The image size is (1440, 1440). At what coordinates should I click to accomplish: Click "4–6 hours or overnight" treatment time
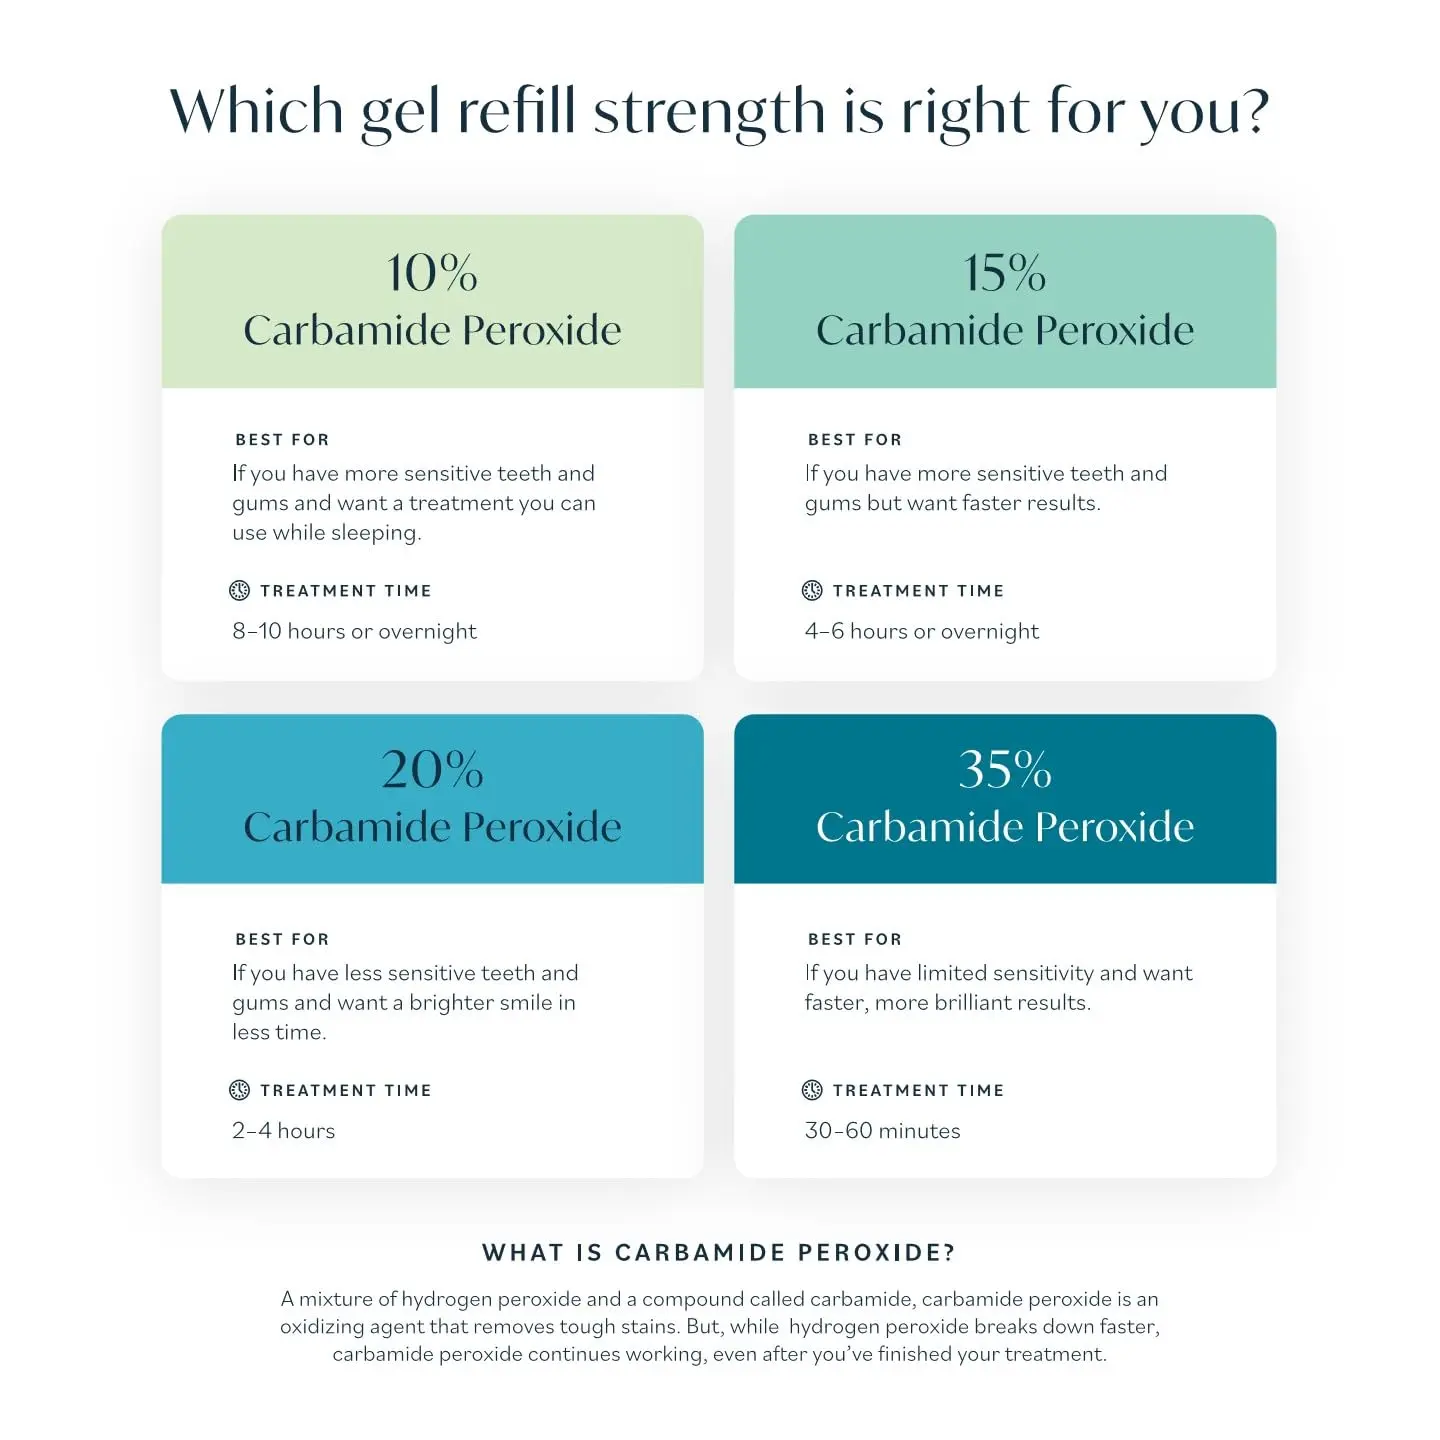921,631
